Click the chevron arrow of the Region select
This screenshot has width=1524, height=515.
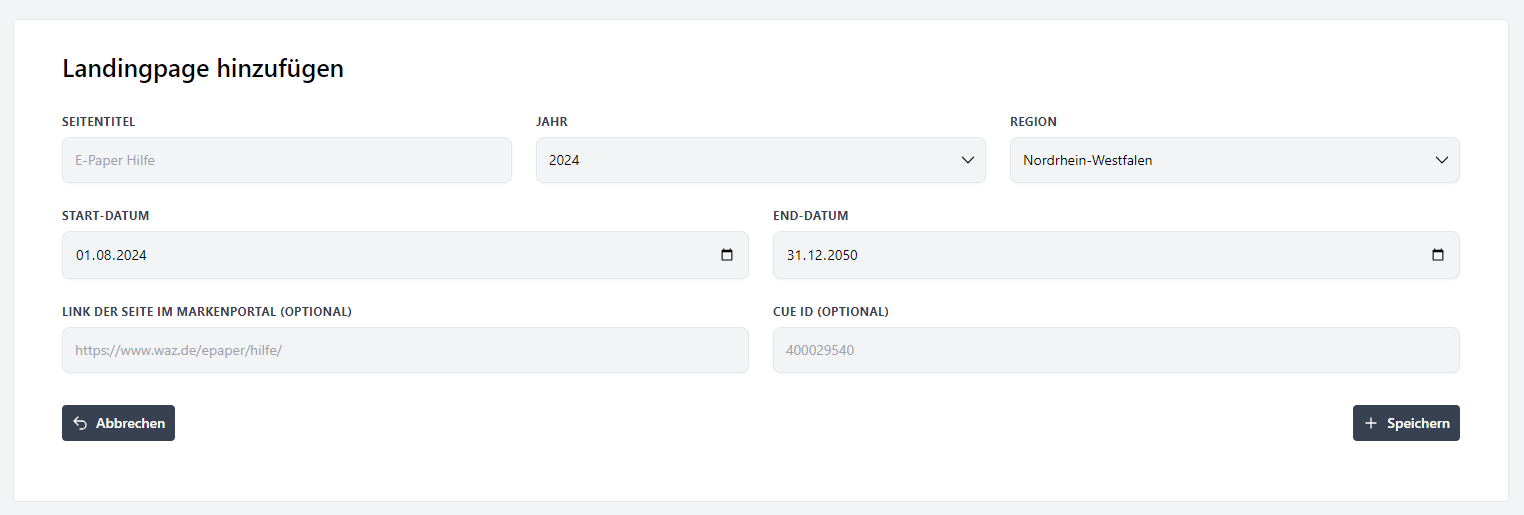click(x=1441, y=160)
